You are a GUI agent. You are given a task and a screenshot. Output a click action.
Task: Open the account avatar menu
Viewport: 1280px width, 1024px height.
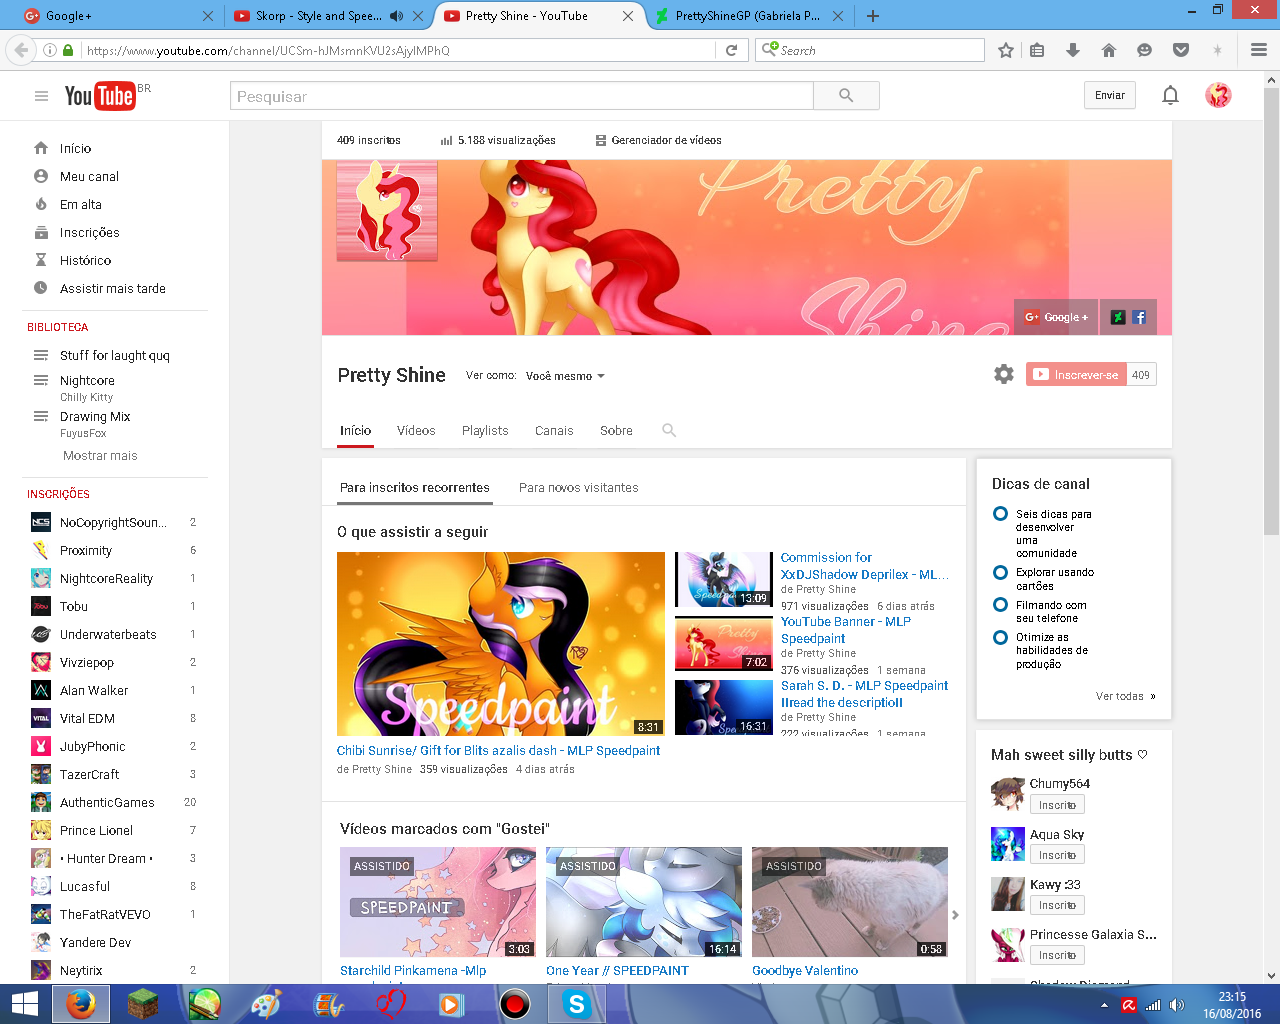click(x=1218, y=95)
